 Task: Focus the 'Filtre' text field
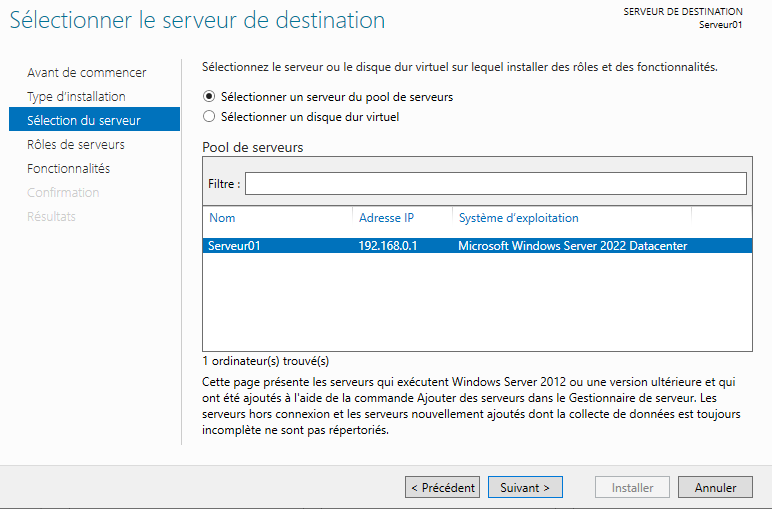pos(495,184)
